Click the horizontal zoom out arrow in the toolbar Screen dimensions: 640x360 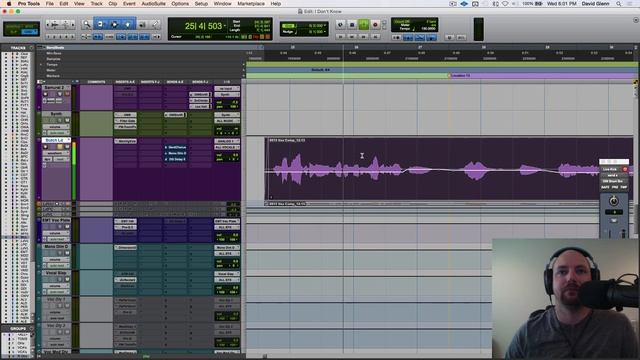tap(48, 25)
